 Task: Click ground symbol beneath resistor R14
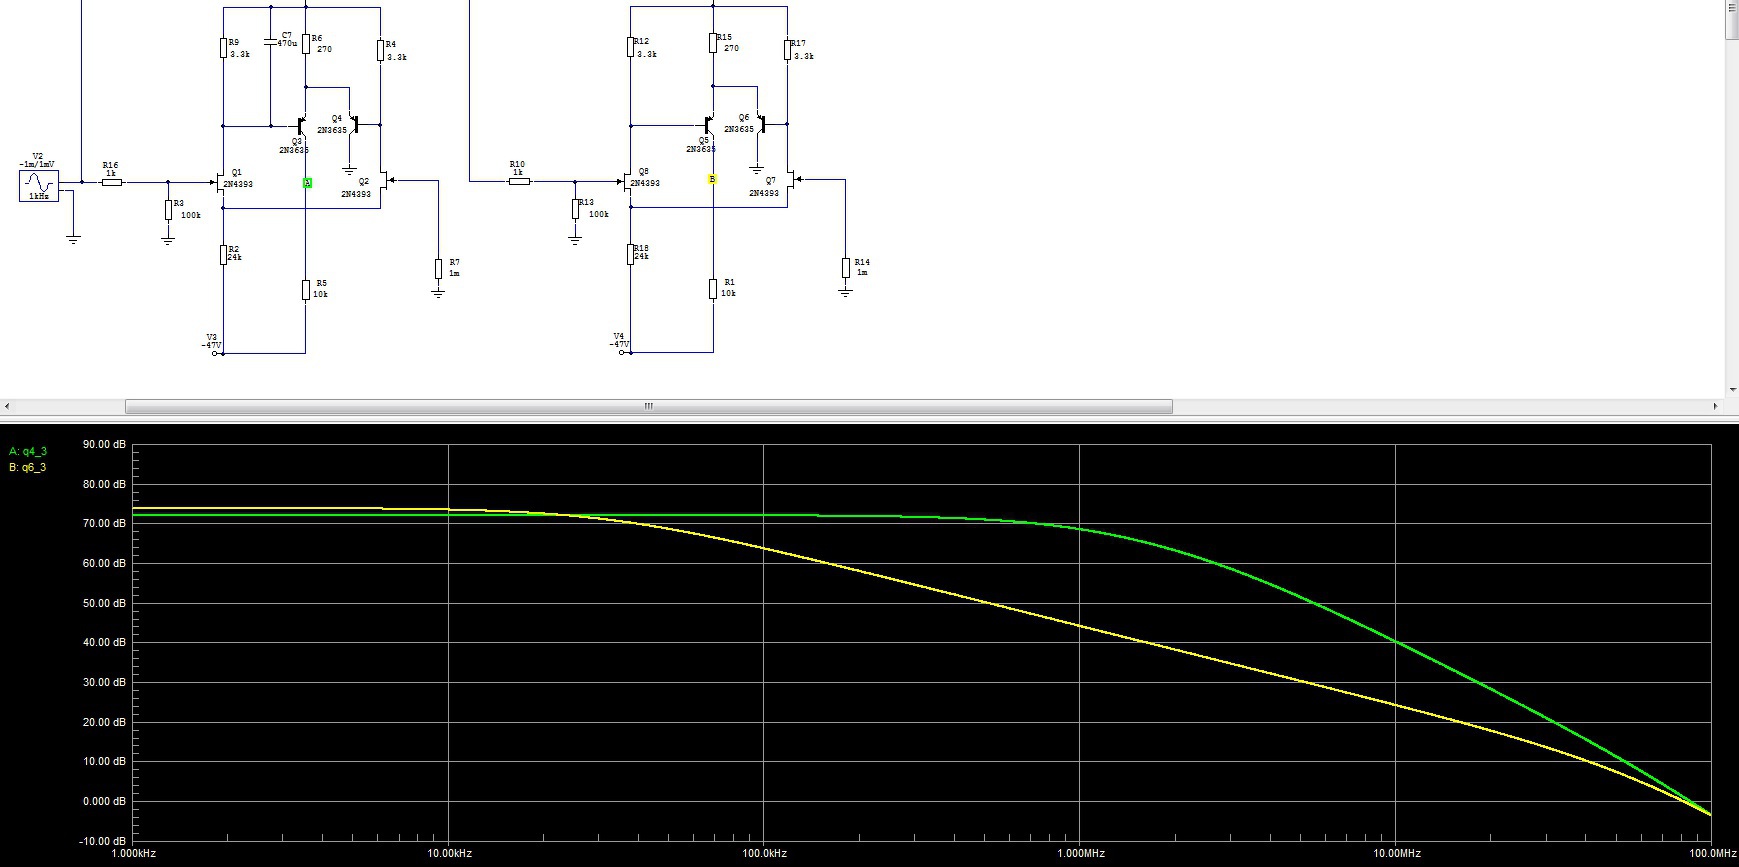[x=846, y=292]
